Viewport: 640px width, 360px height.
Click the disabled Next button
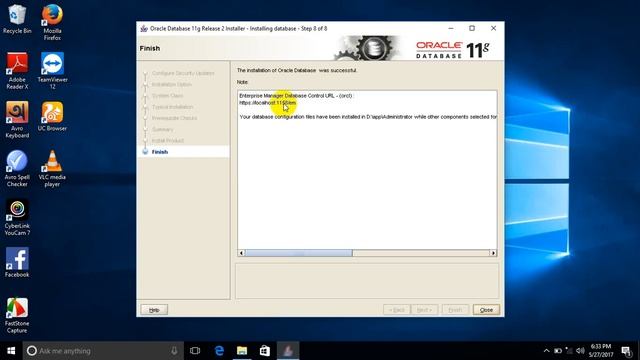pyautogui.click(x=424, y=310)
